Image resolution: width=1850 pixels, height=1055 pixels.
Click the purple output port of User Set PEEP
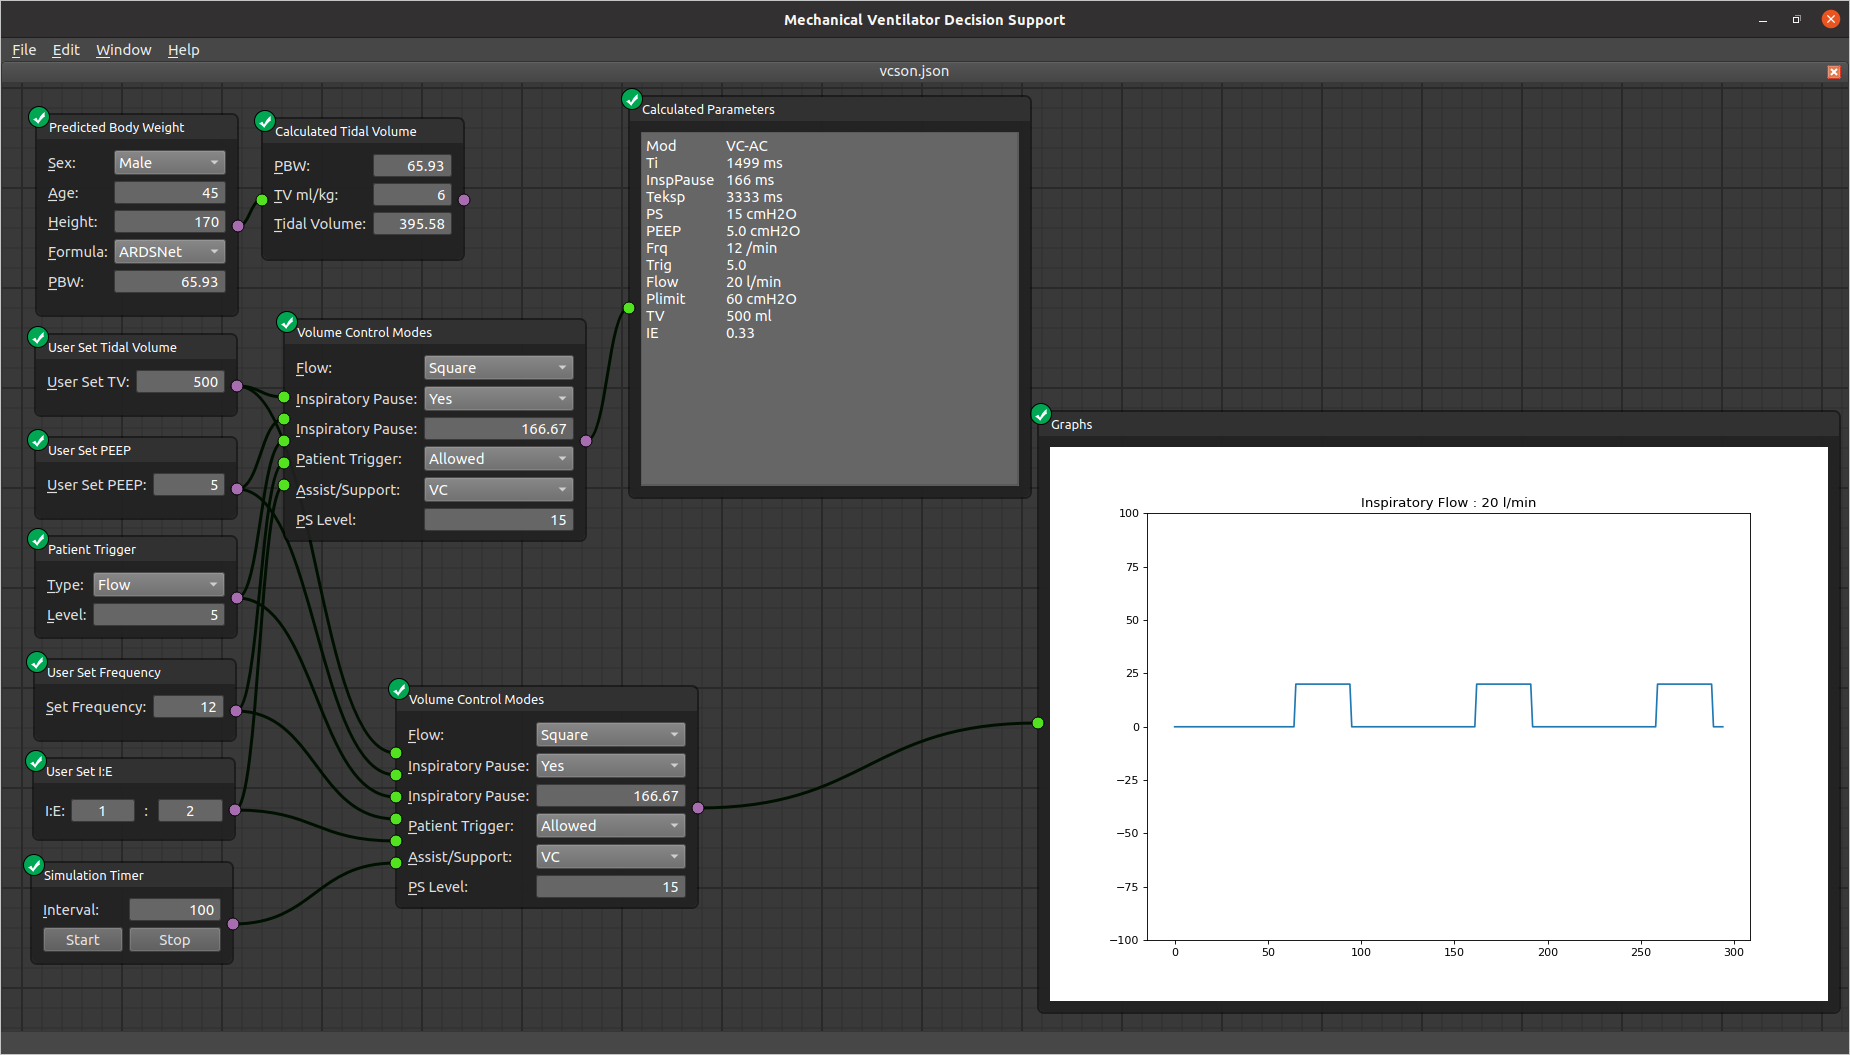(x=237, y=489)
